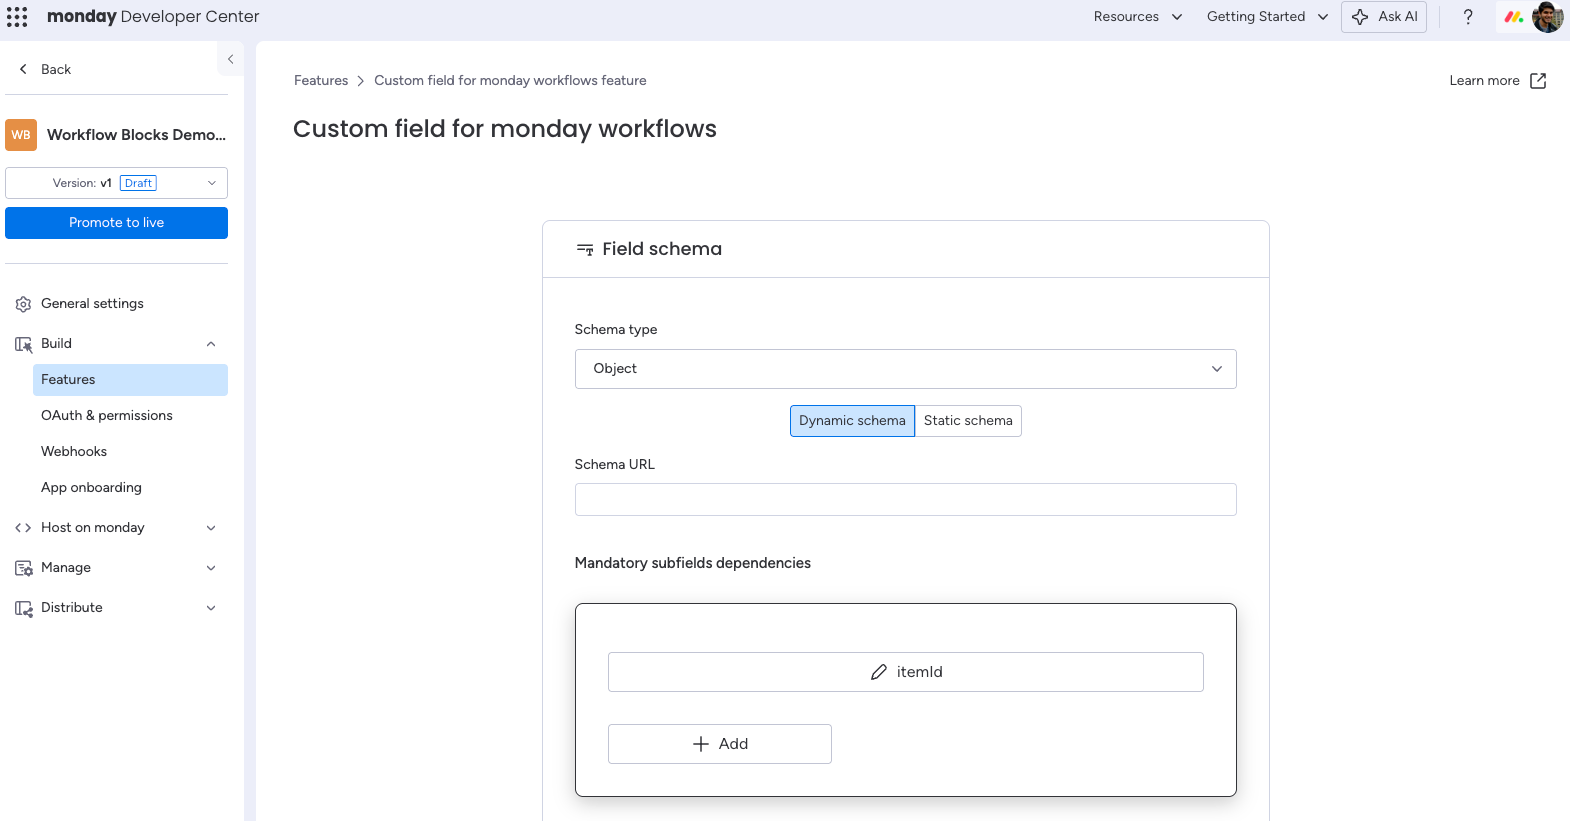Click the Host on monday code icon
The width and height of the screenshot is (1570, 821).
[23, 528]
